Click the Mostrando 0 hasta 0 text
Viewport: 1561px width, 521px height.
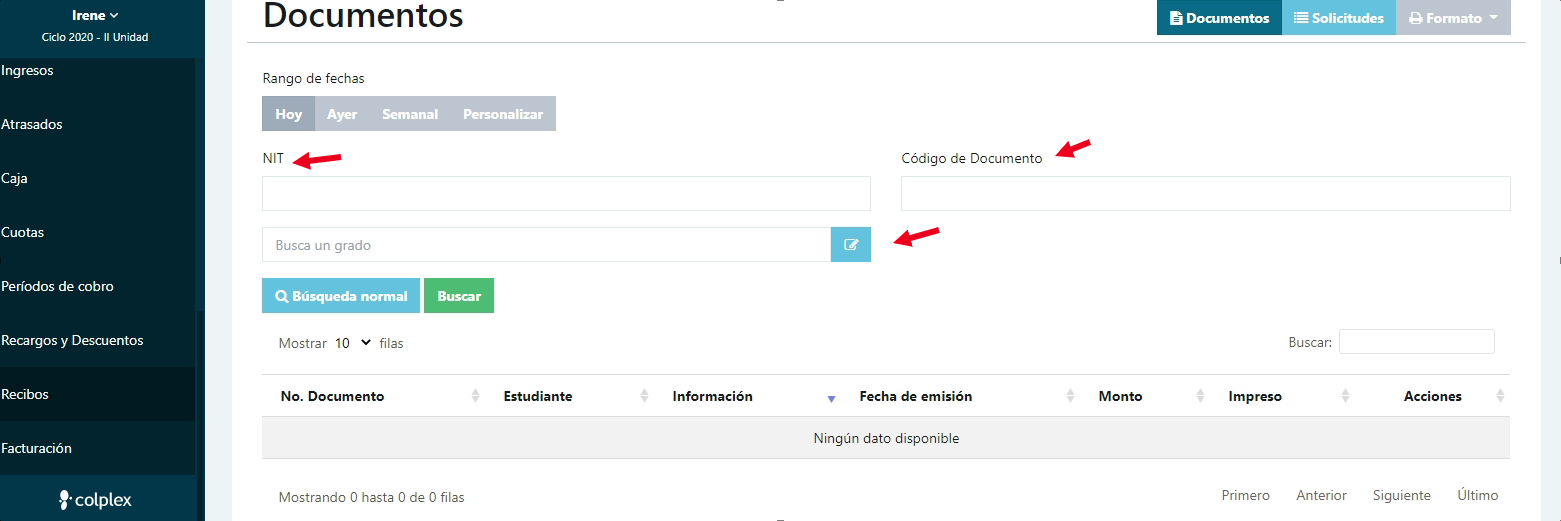coord(371,497)
